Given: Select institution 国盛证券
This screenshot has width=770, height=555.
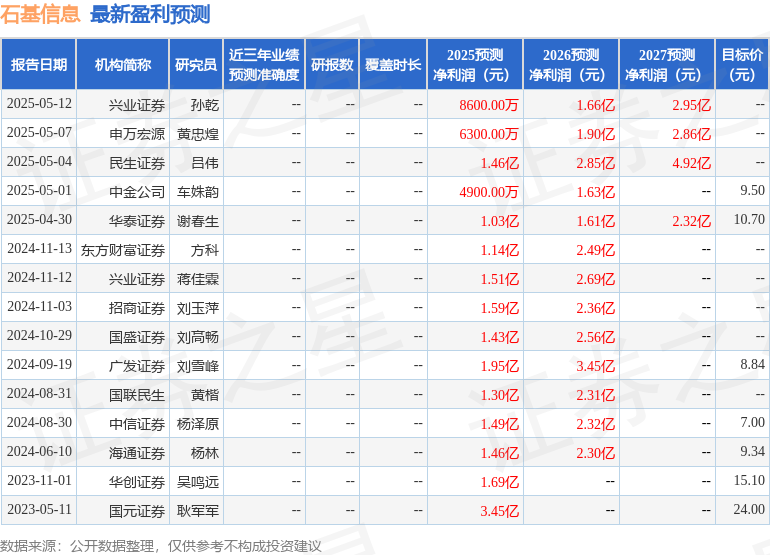Looking at the screenshot, I should coord(137,336).
